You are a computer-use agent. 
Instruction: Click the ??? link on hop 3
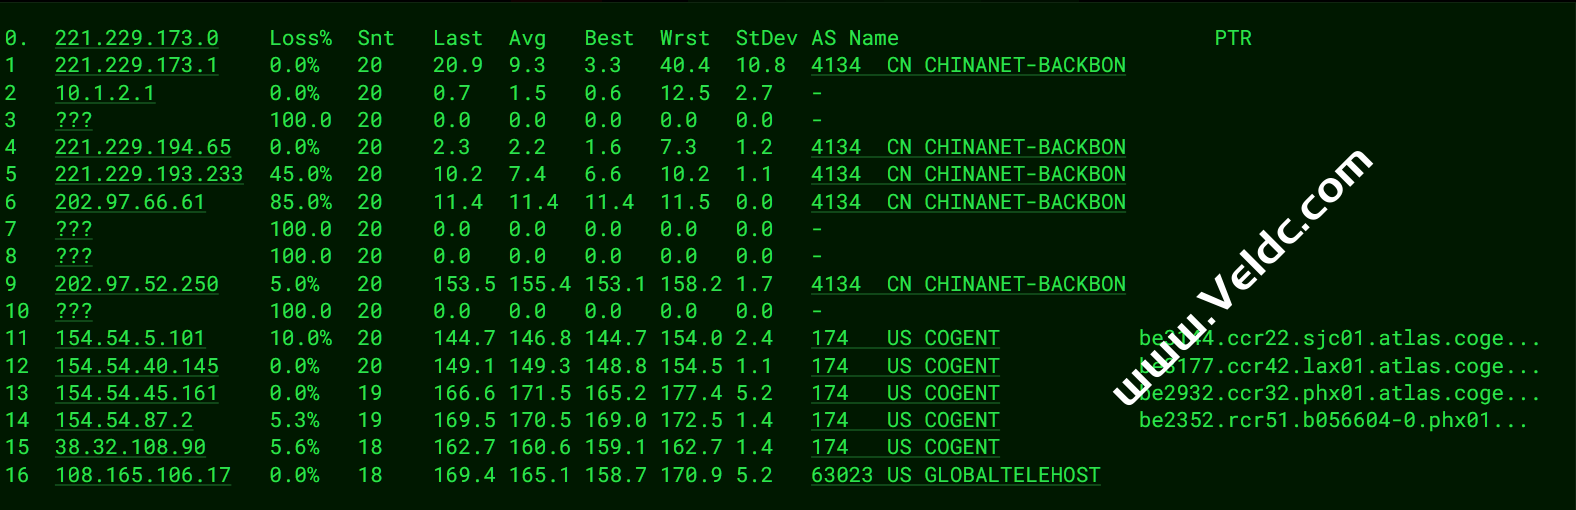(x=74, y=120)
